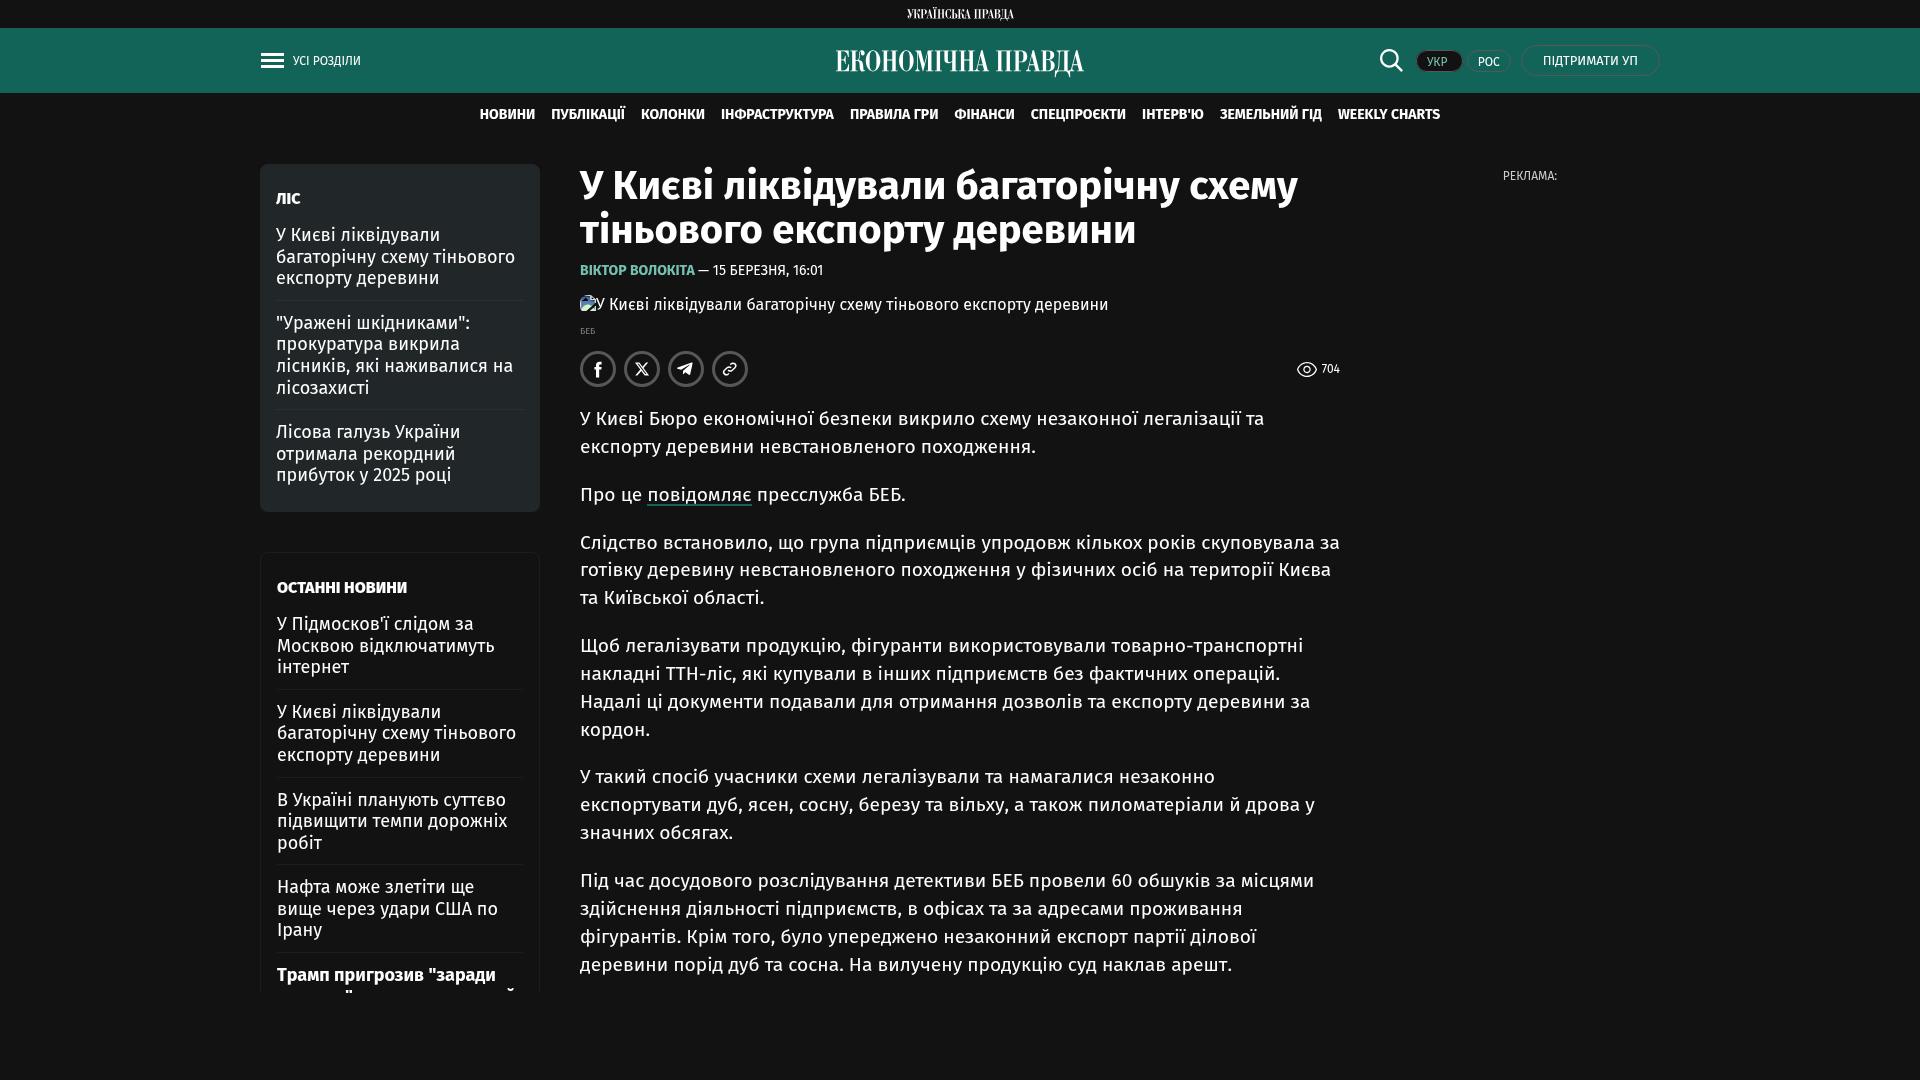Open the Фінанси section
This screenshot has width=1920, height=1080.
click(984, 115)
